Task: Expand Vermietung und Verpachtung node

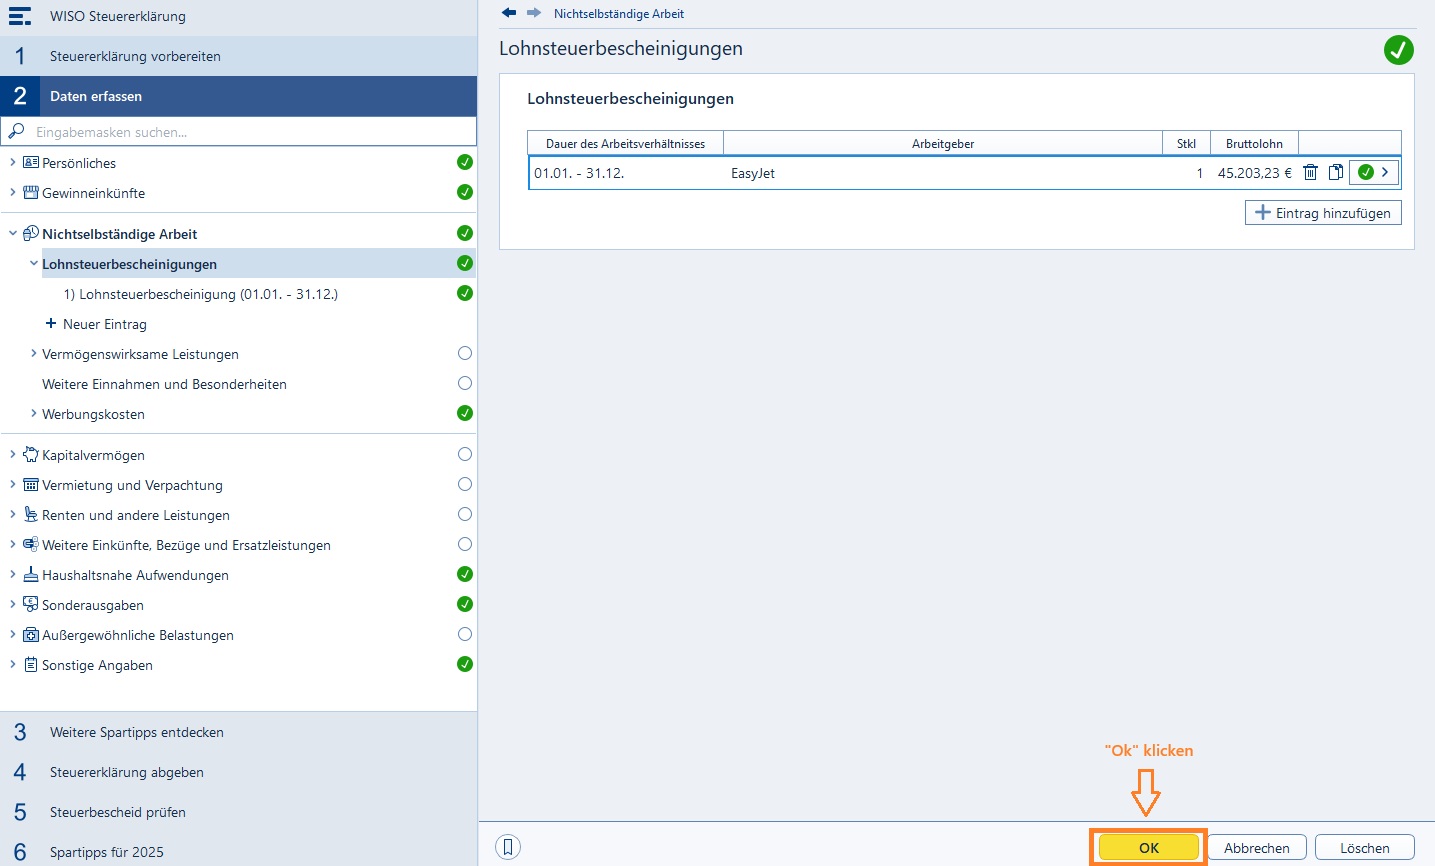Action: [12, 484]
